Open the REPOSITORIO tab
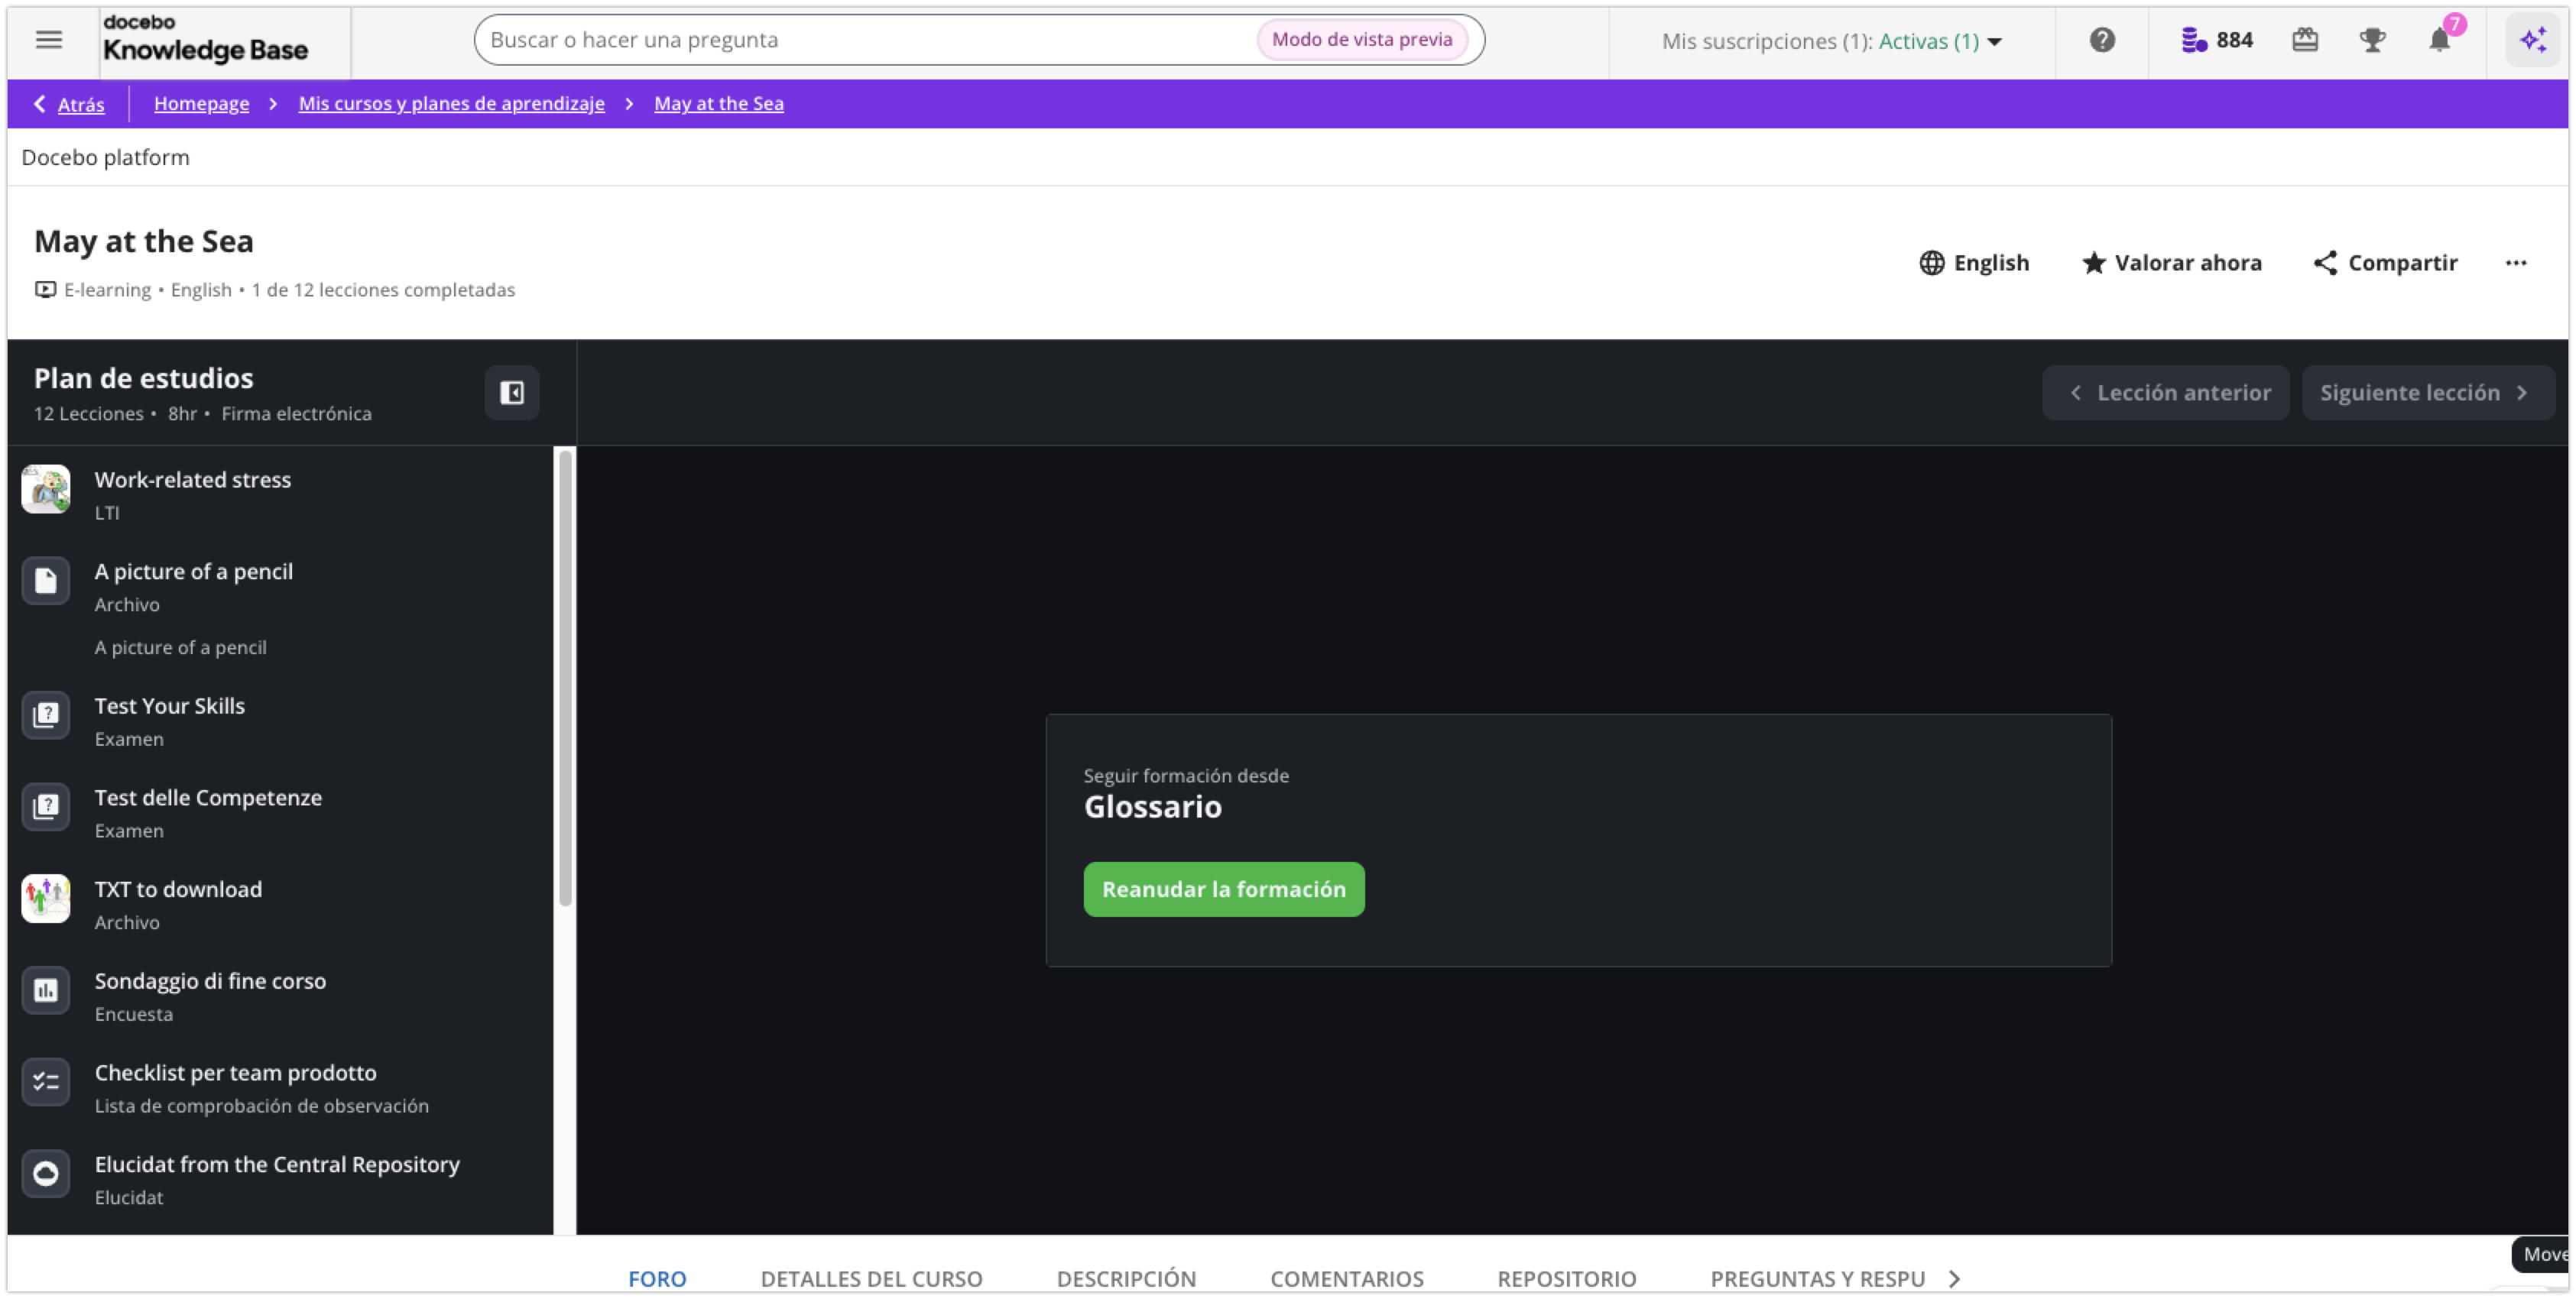This screenshot has width=2576, height=1299. 1566,1278
